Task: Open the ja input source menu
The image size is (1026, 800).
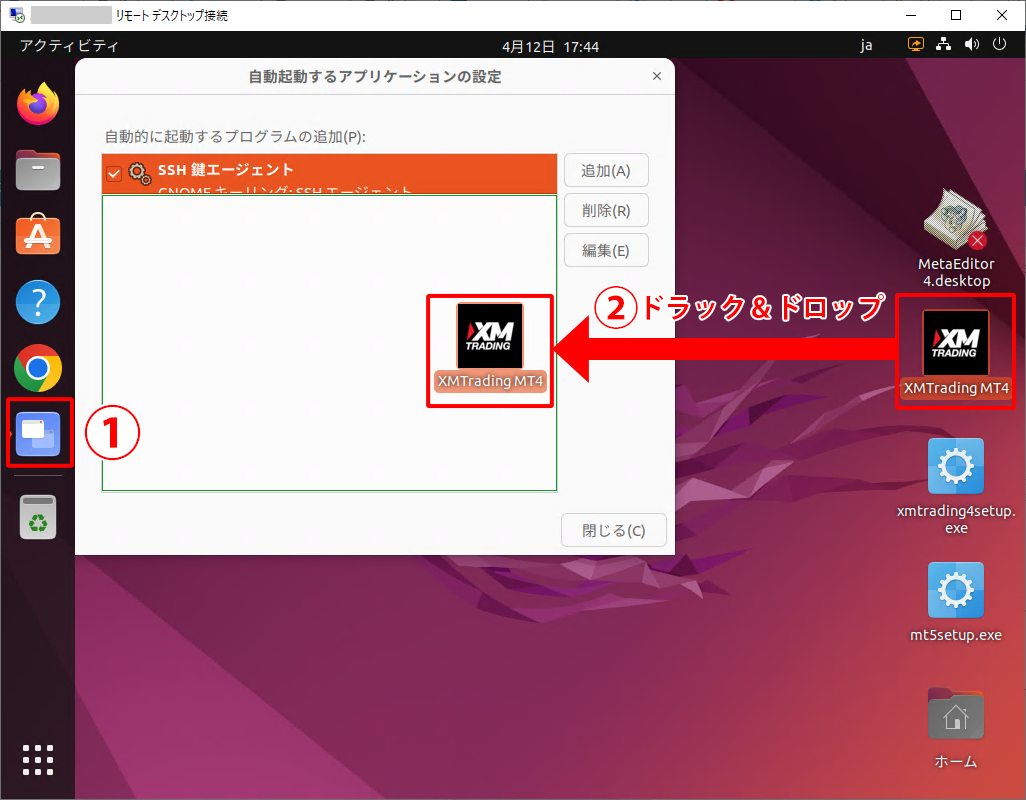Action: [866, 46]
